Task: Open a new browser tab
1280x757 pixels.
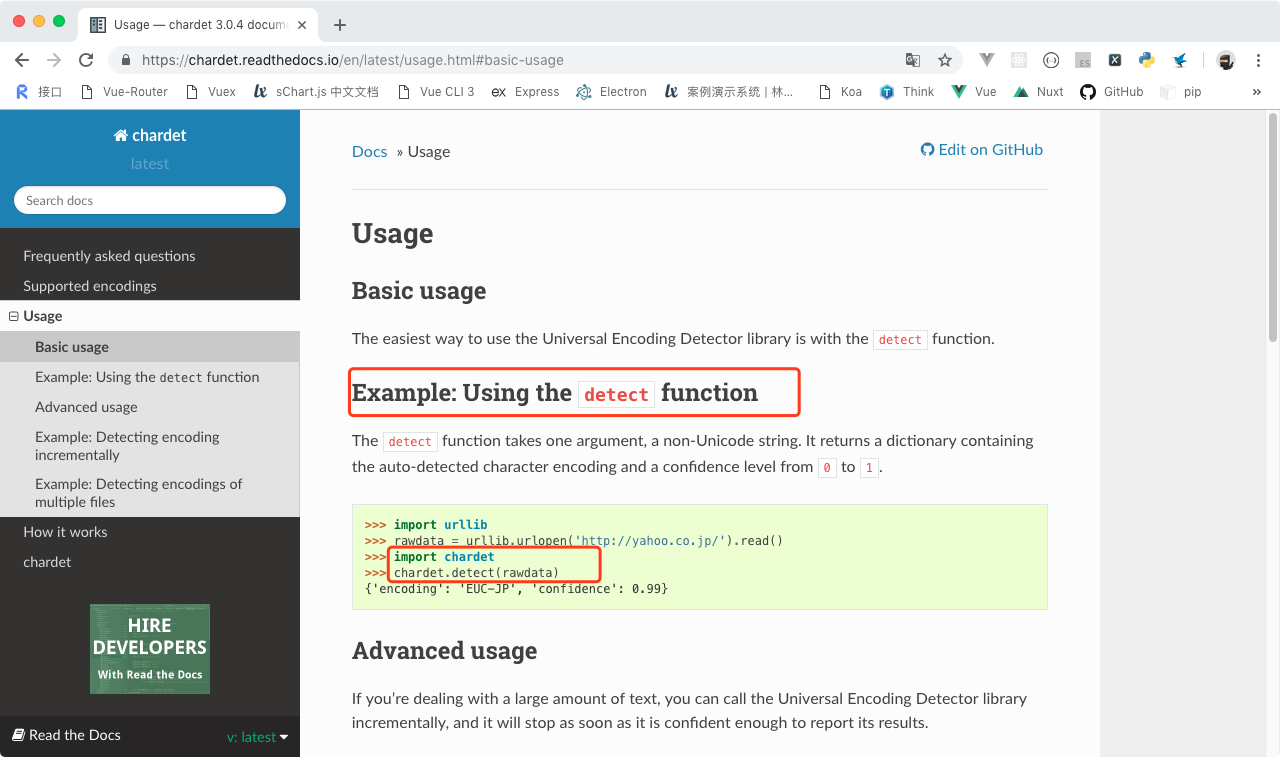Action: tap(340, 25)
